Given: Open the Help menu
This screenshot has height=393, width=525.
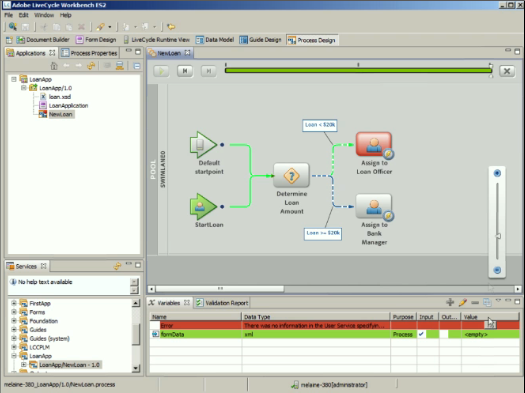Looking at the screenshot, I should tap(65, 15).
